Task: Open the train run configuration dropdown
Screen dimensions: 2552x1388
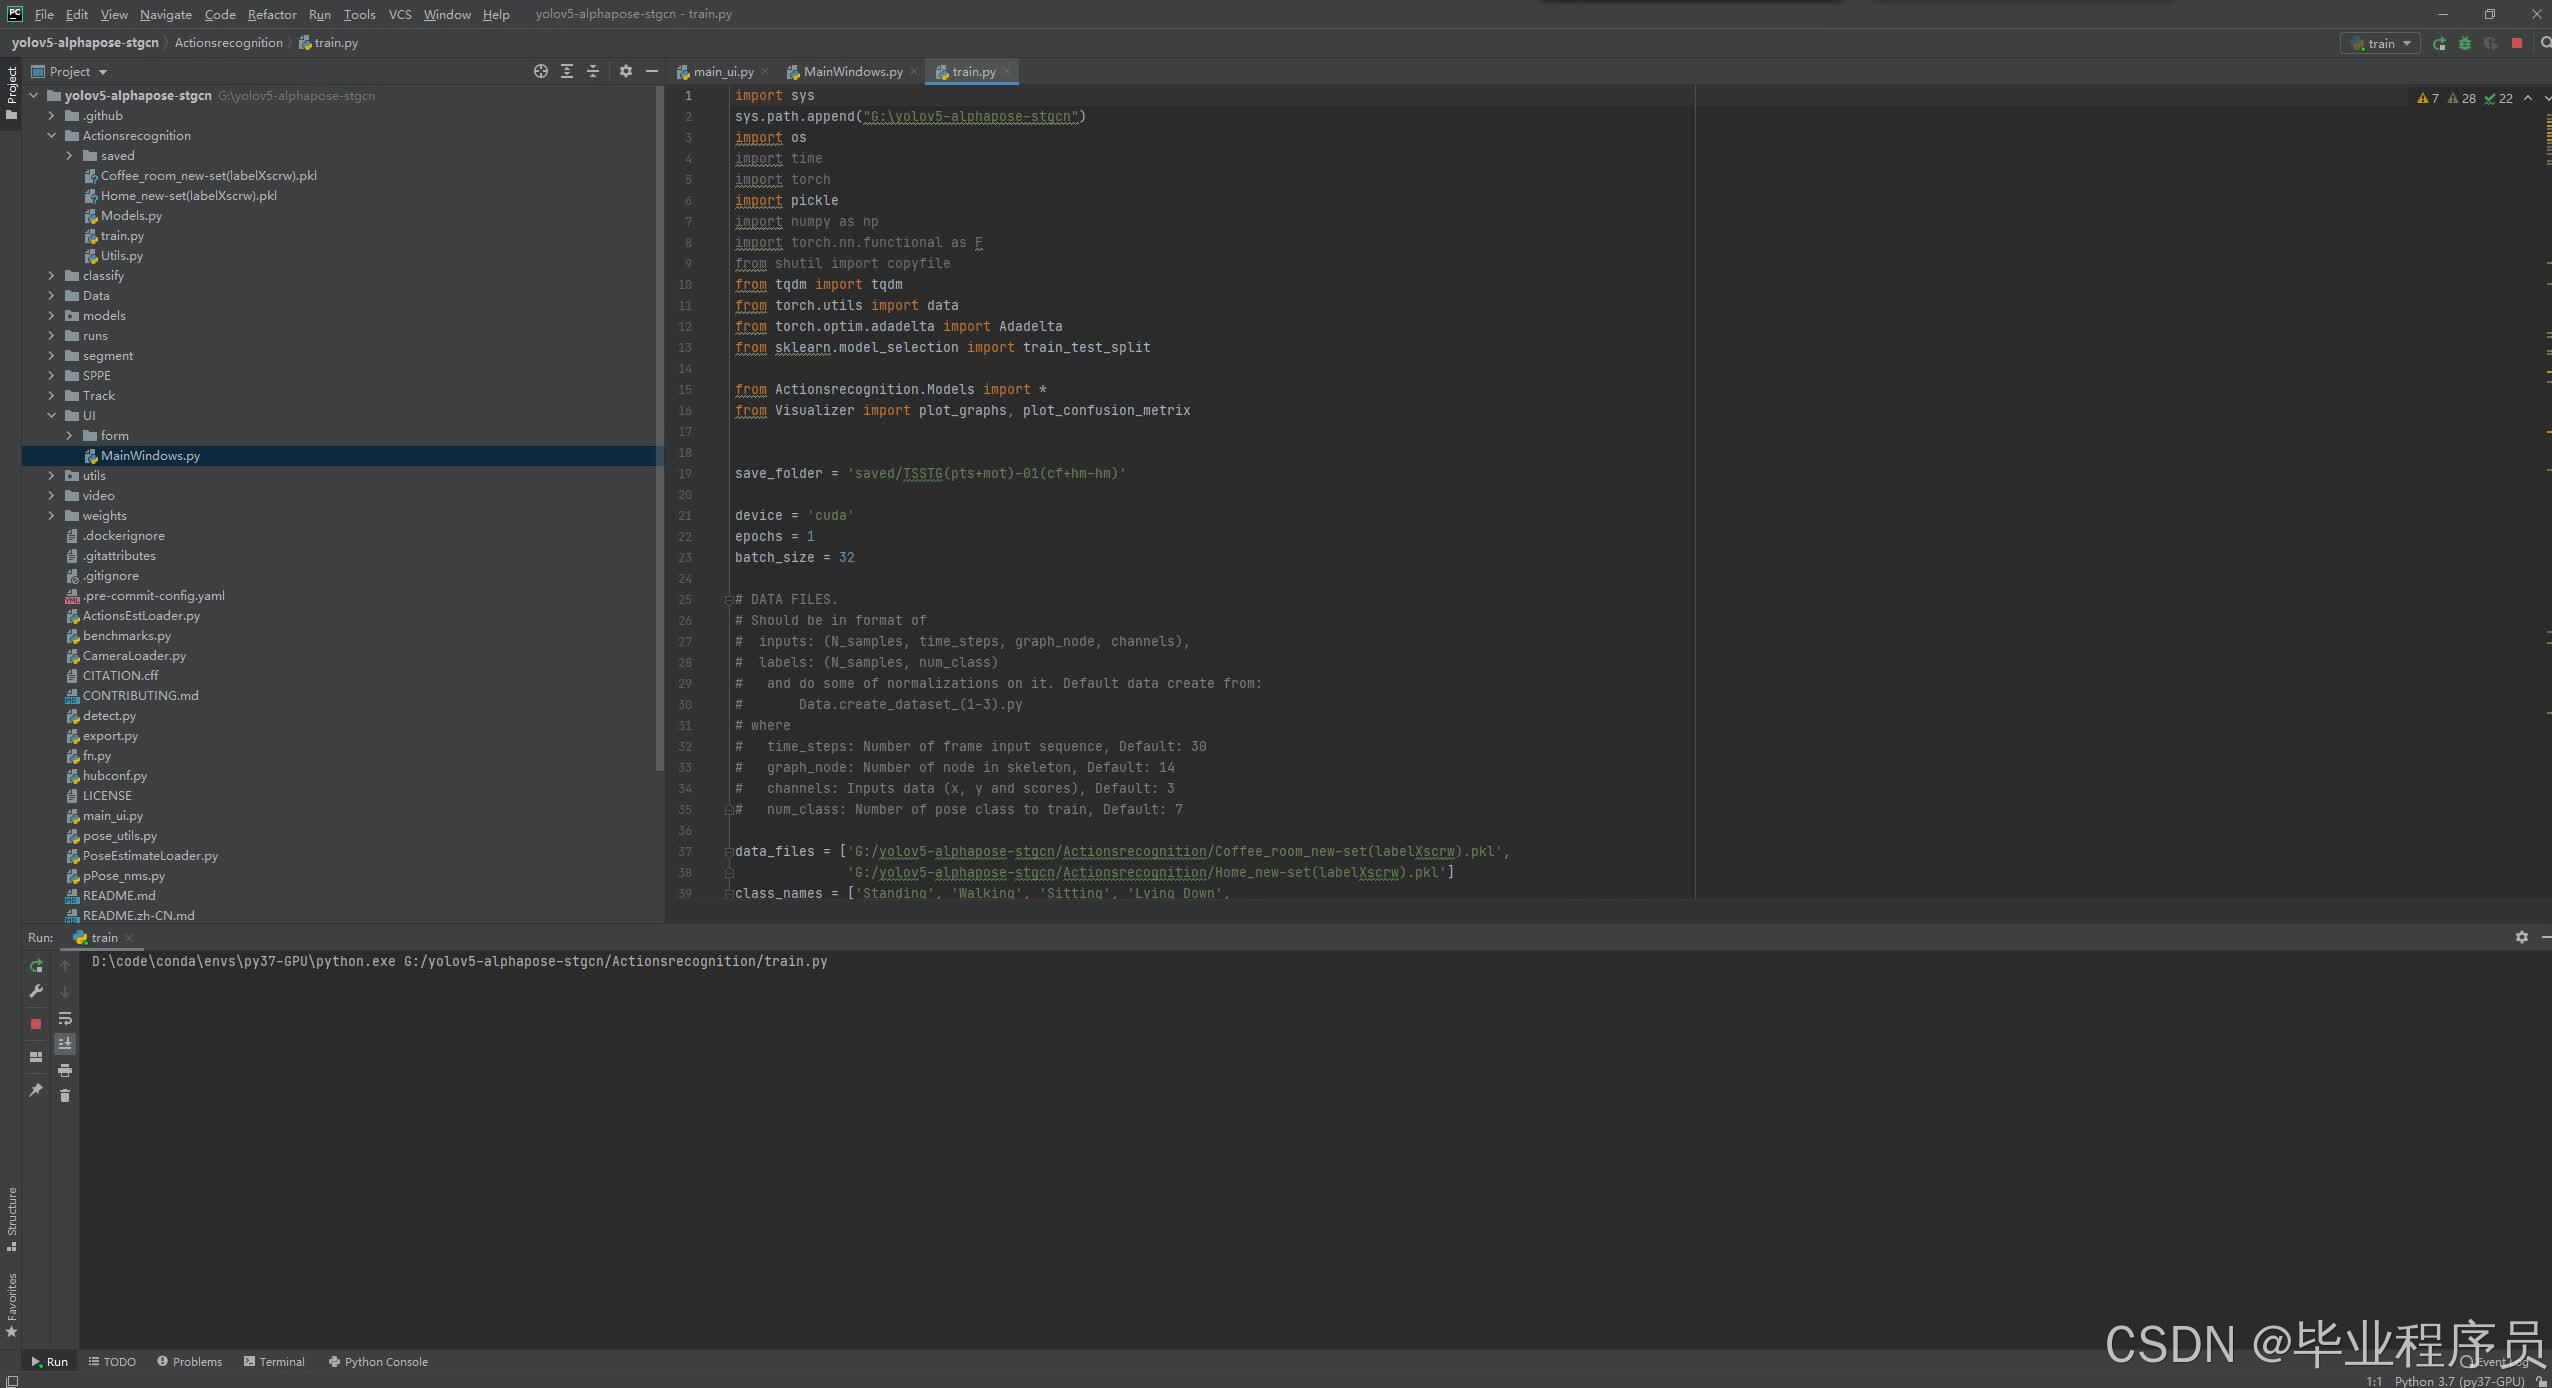Action: tap(2381, 44)
